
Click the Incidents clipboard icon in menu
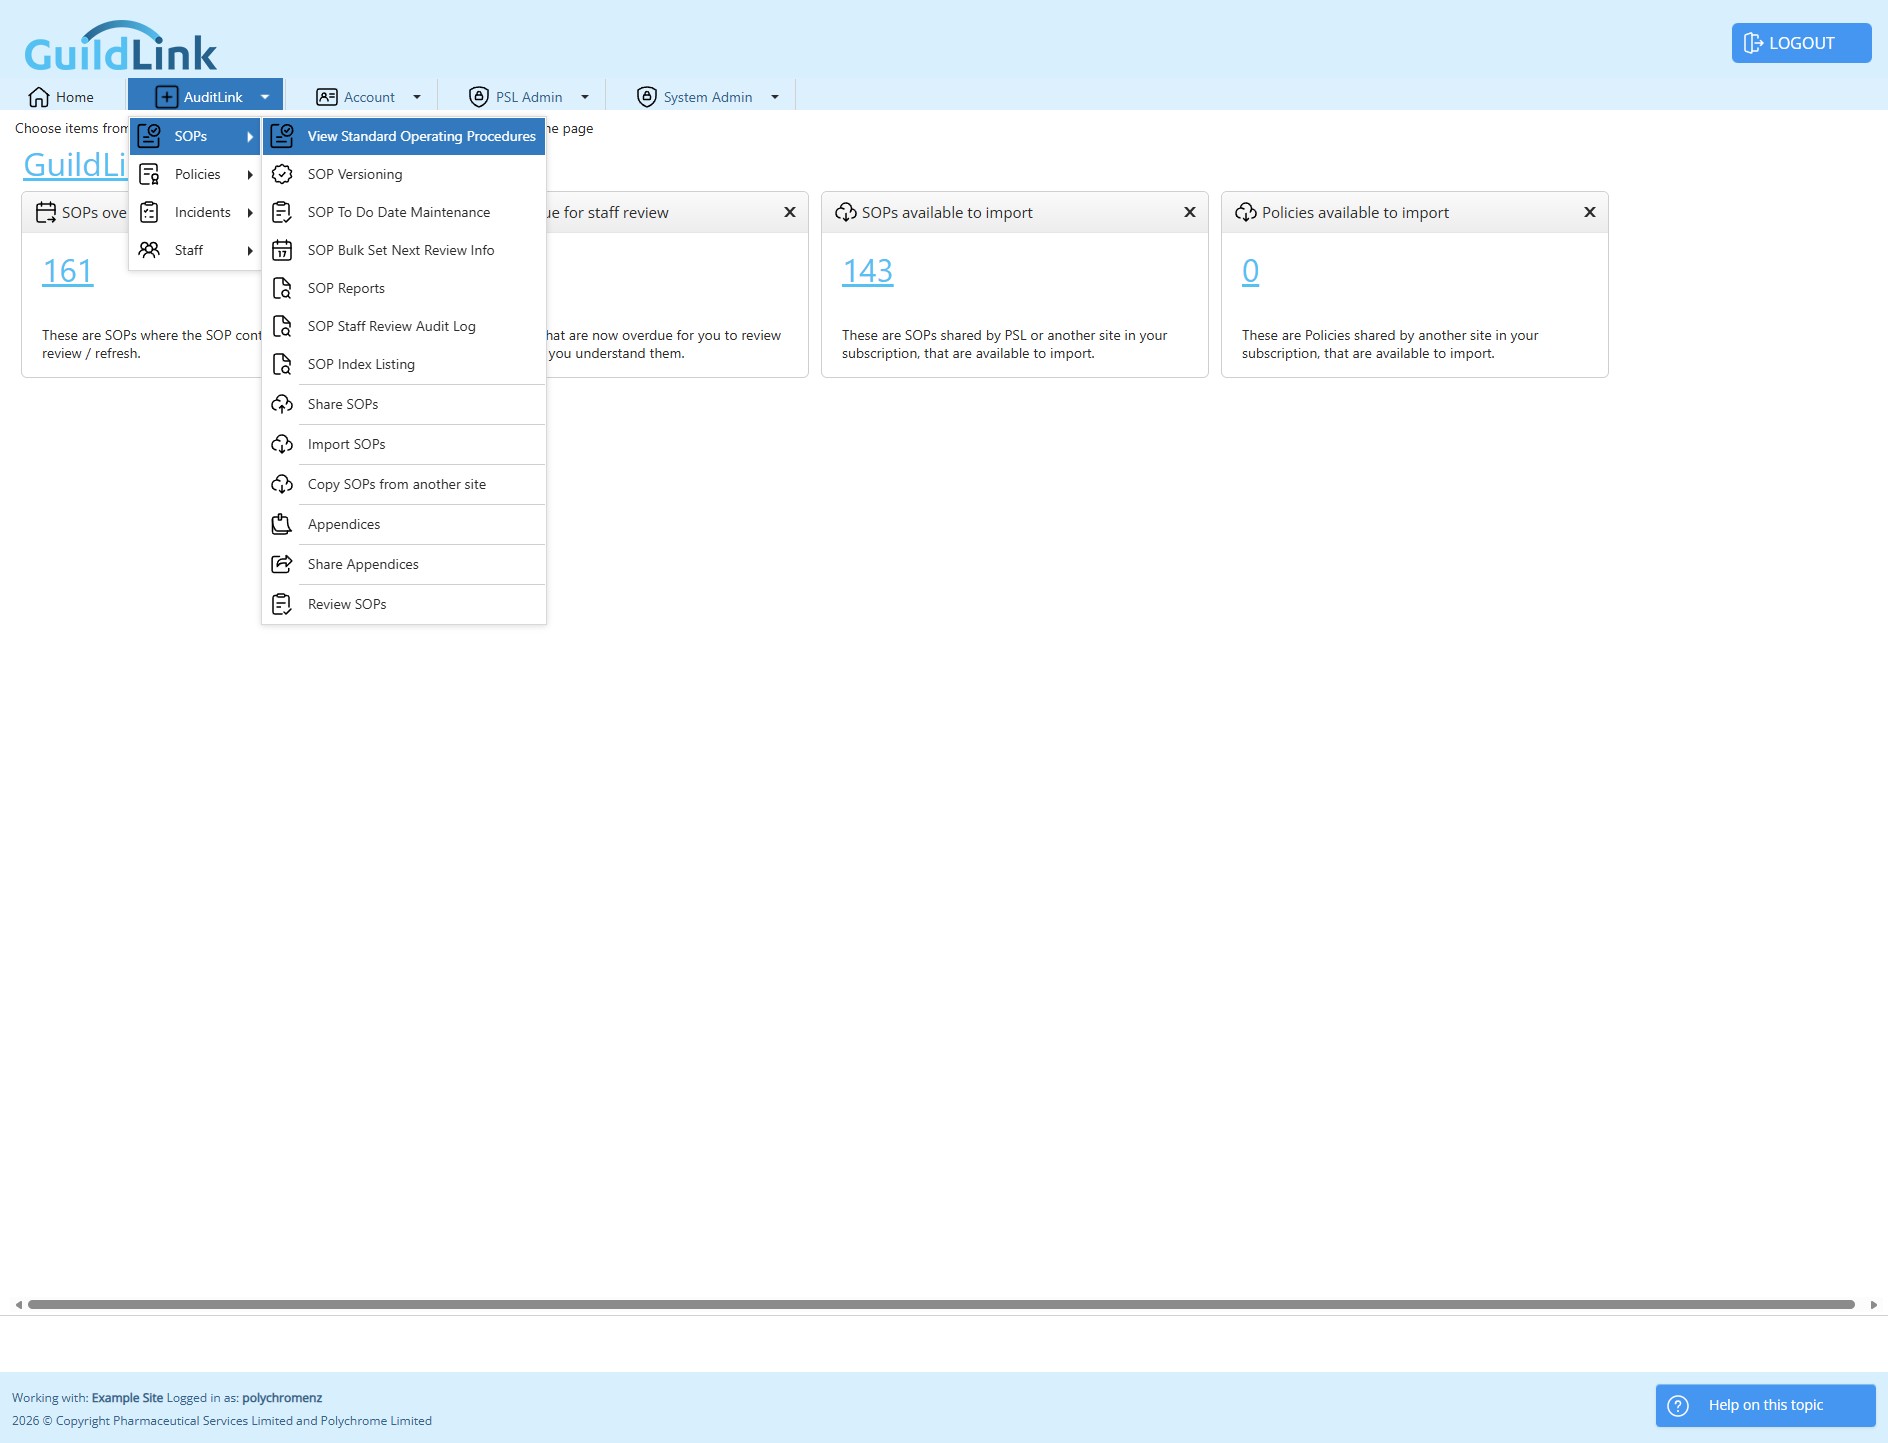(x=149, y=212)
